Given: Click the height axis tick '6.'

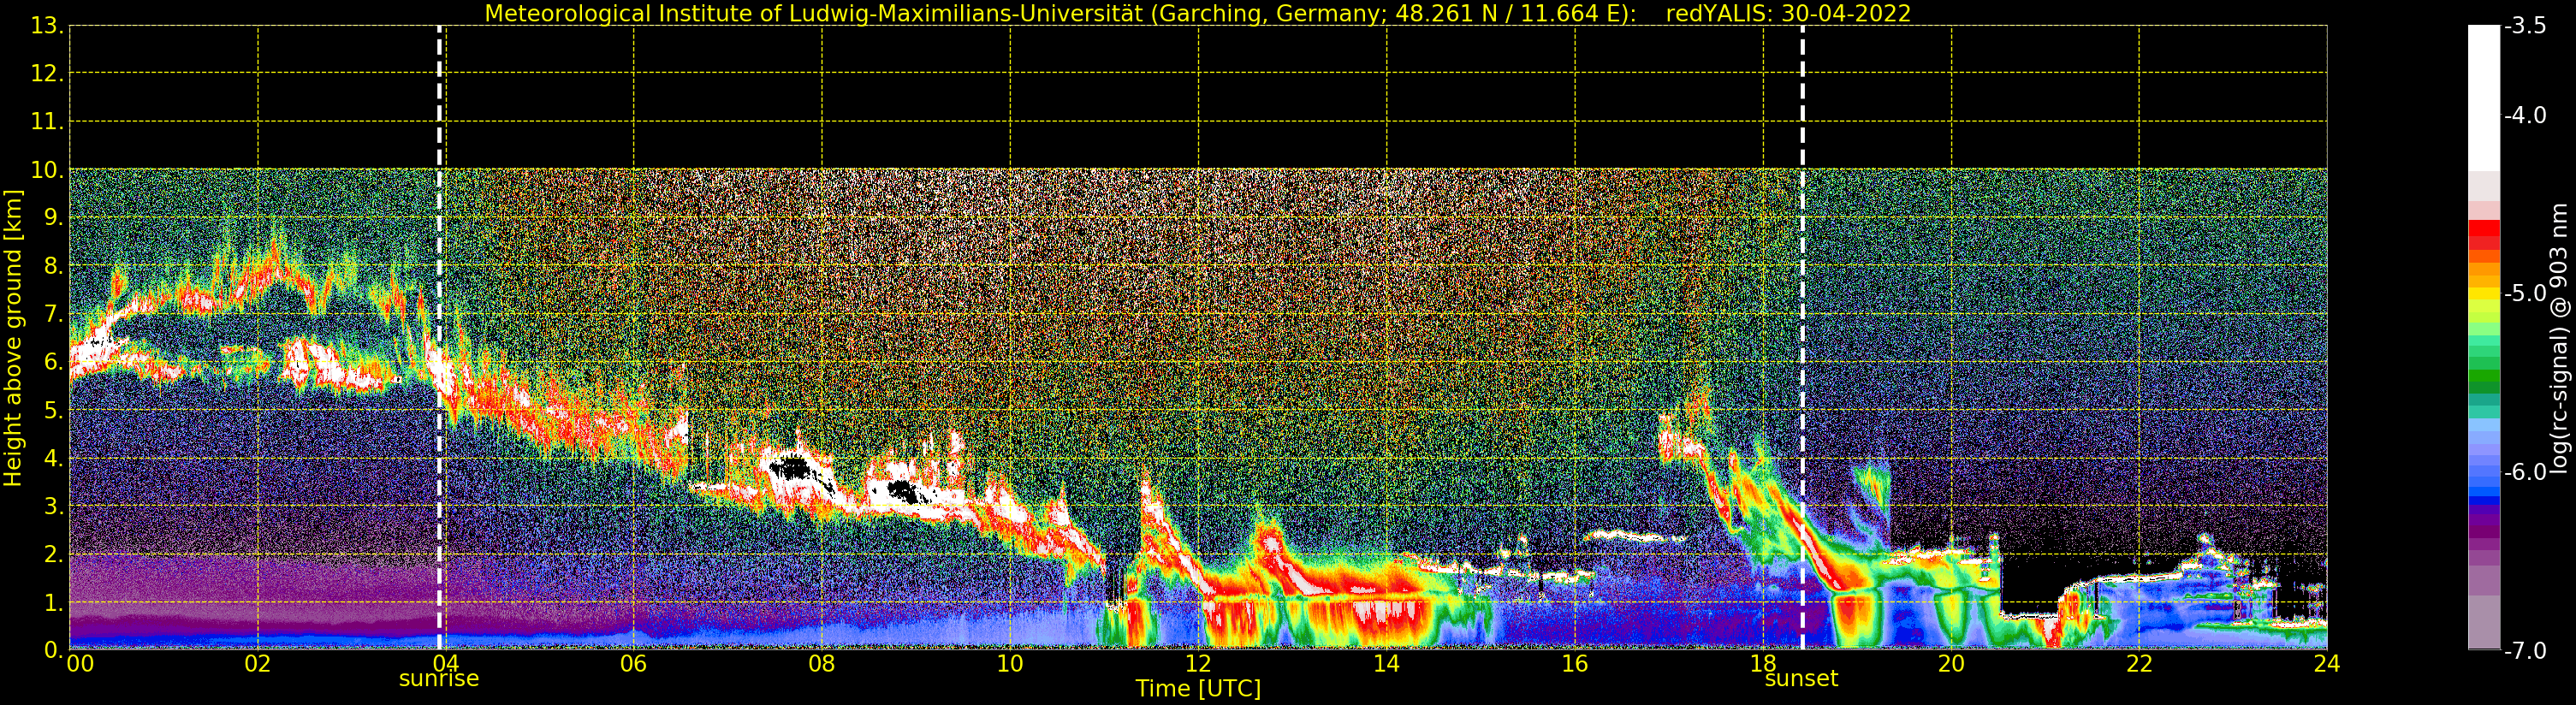Looking at the screenshot, I should pyautogui.click(x=53, y=362).
